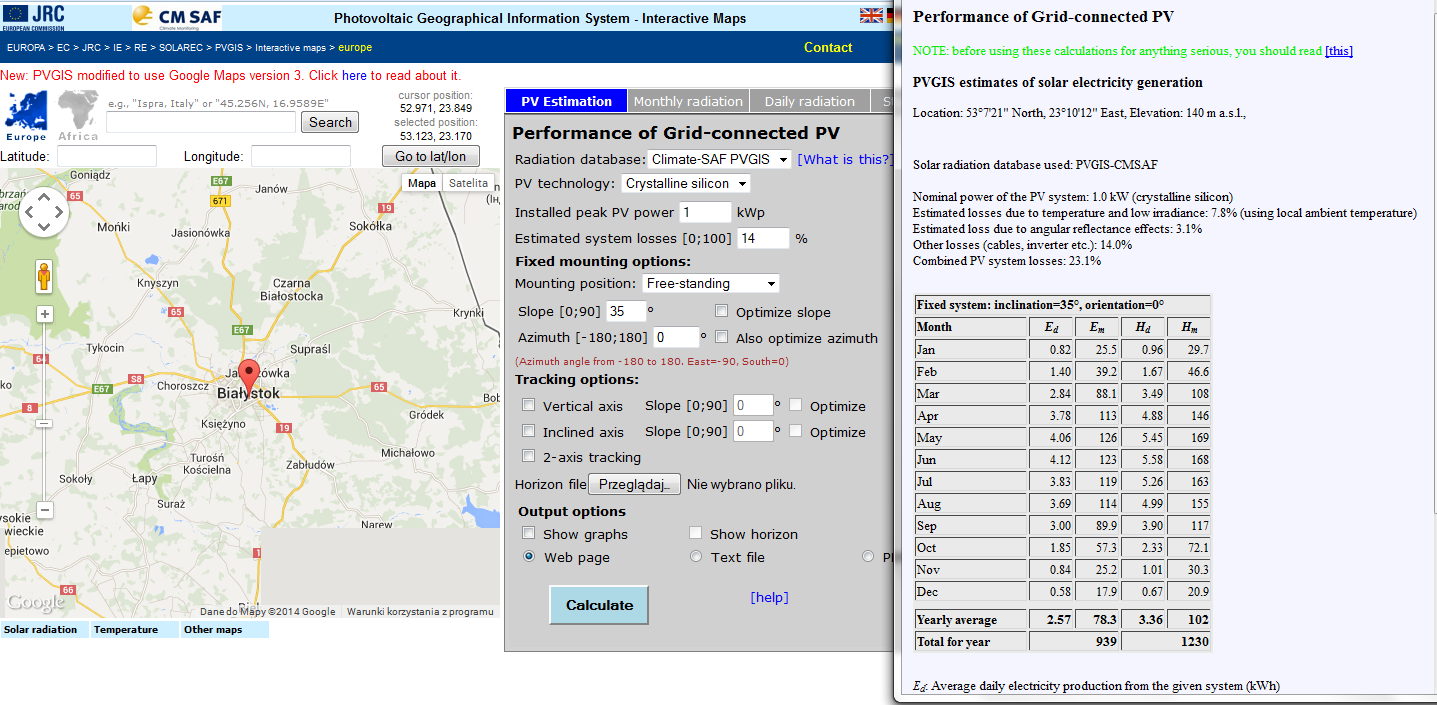The image size is (1437, 705).
Task: Open the Daily radiation tab
Action: pyautogui.click(x=810, y=101)
